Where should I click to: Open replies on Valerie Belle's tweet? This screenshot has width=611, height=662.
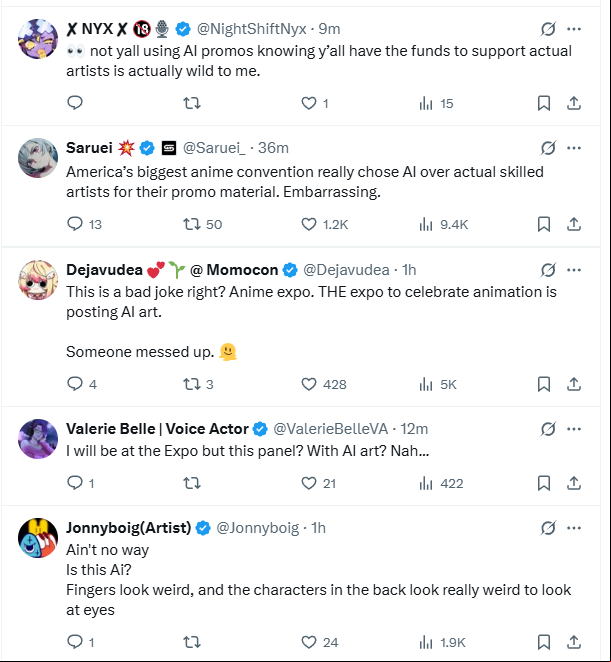point(81,483)
